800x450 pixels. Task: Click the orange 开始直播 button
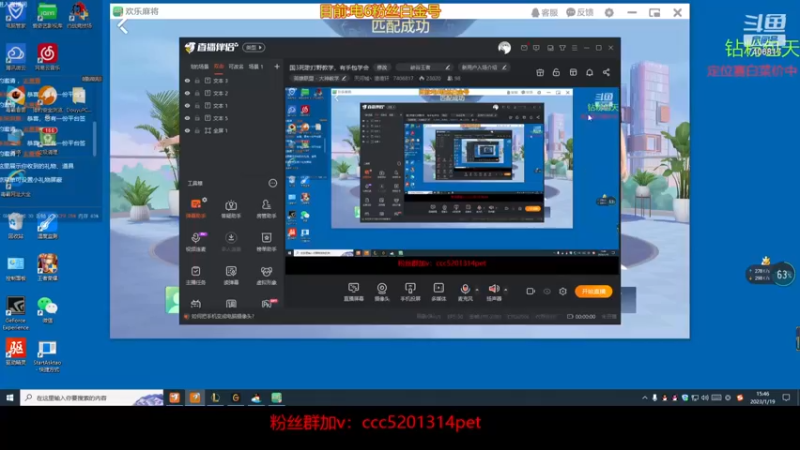tap(593, 291)
